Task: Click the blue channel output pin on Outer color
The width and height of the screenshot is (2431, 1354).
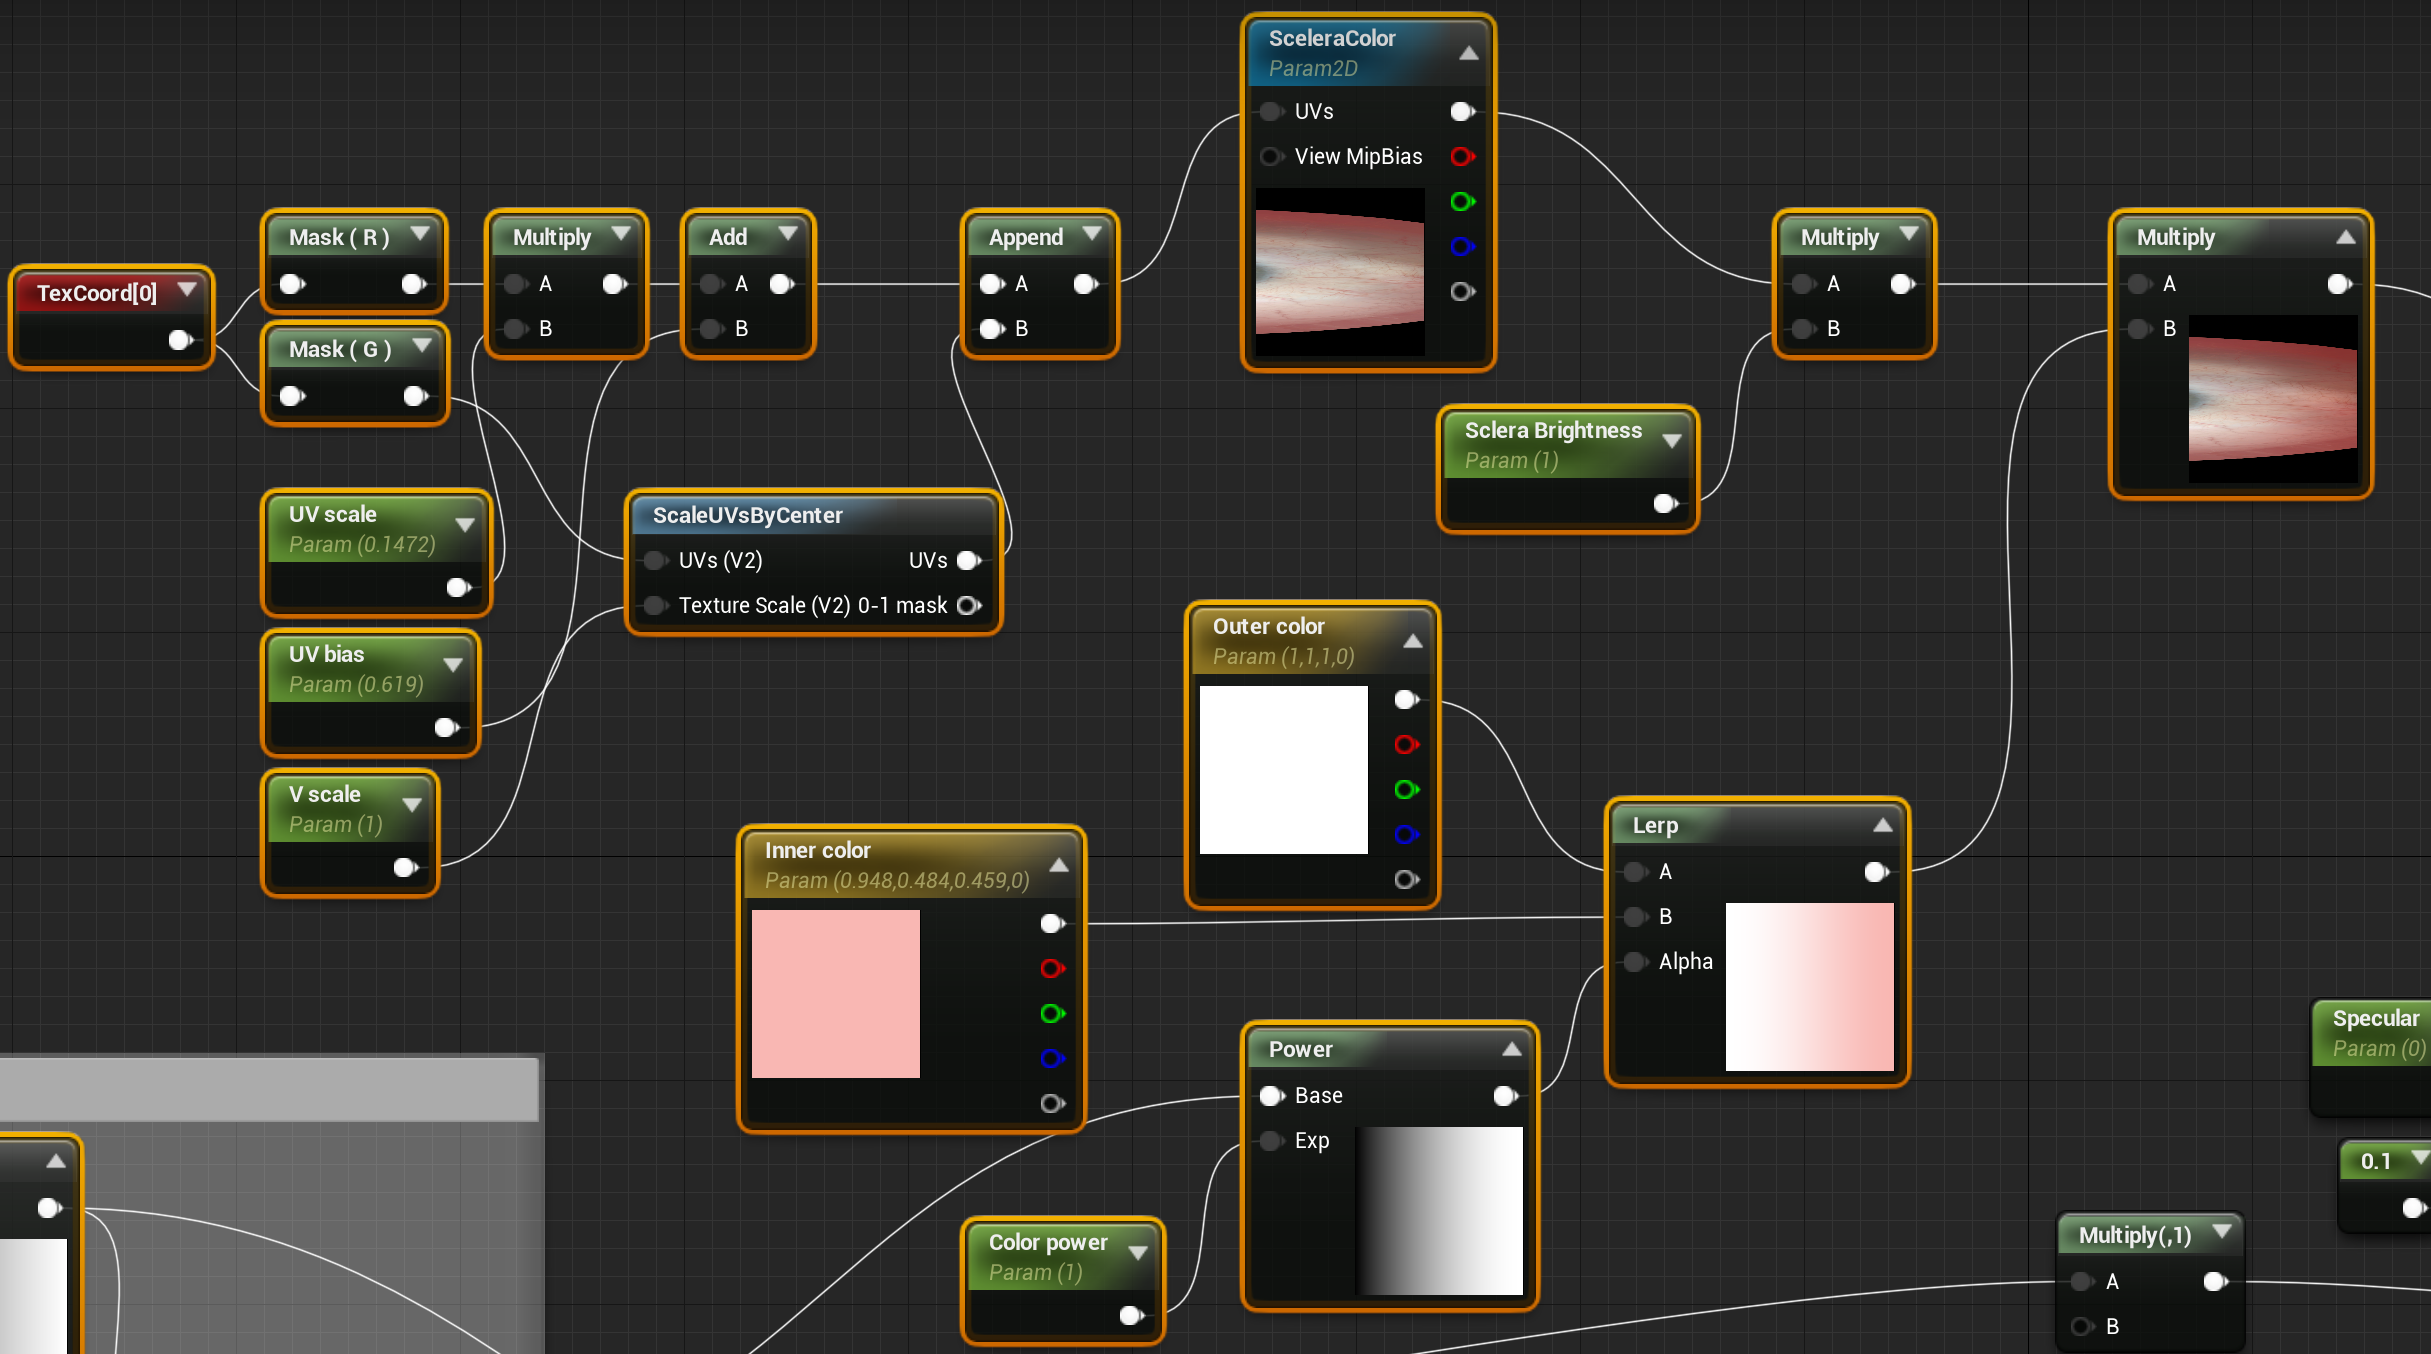Action: pyautogui.click(x=1406, y=834)
